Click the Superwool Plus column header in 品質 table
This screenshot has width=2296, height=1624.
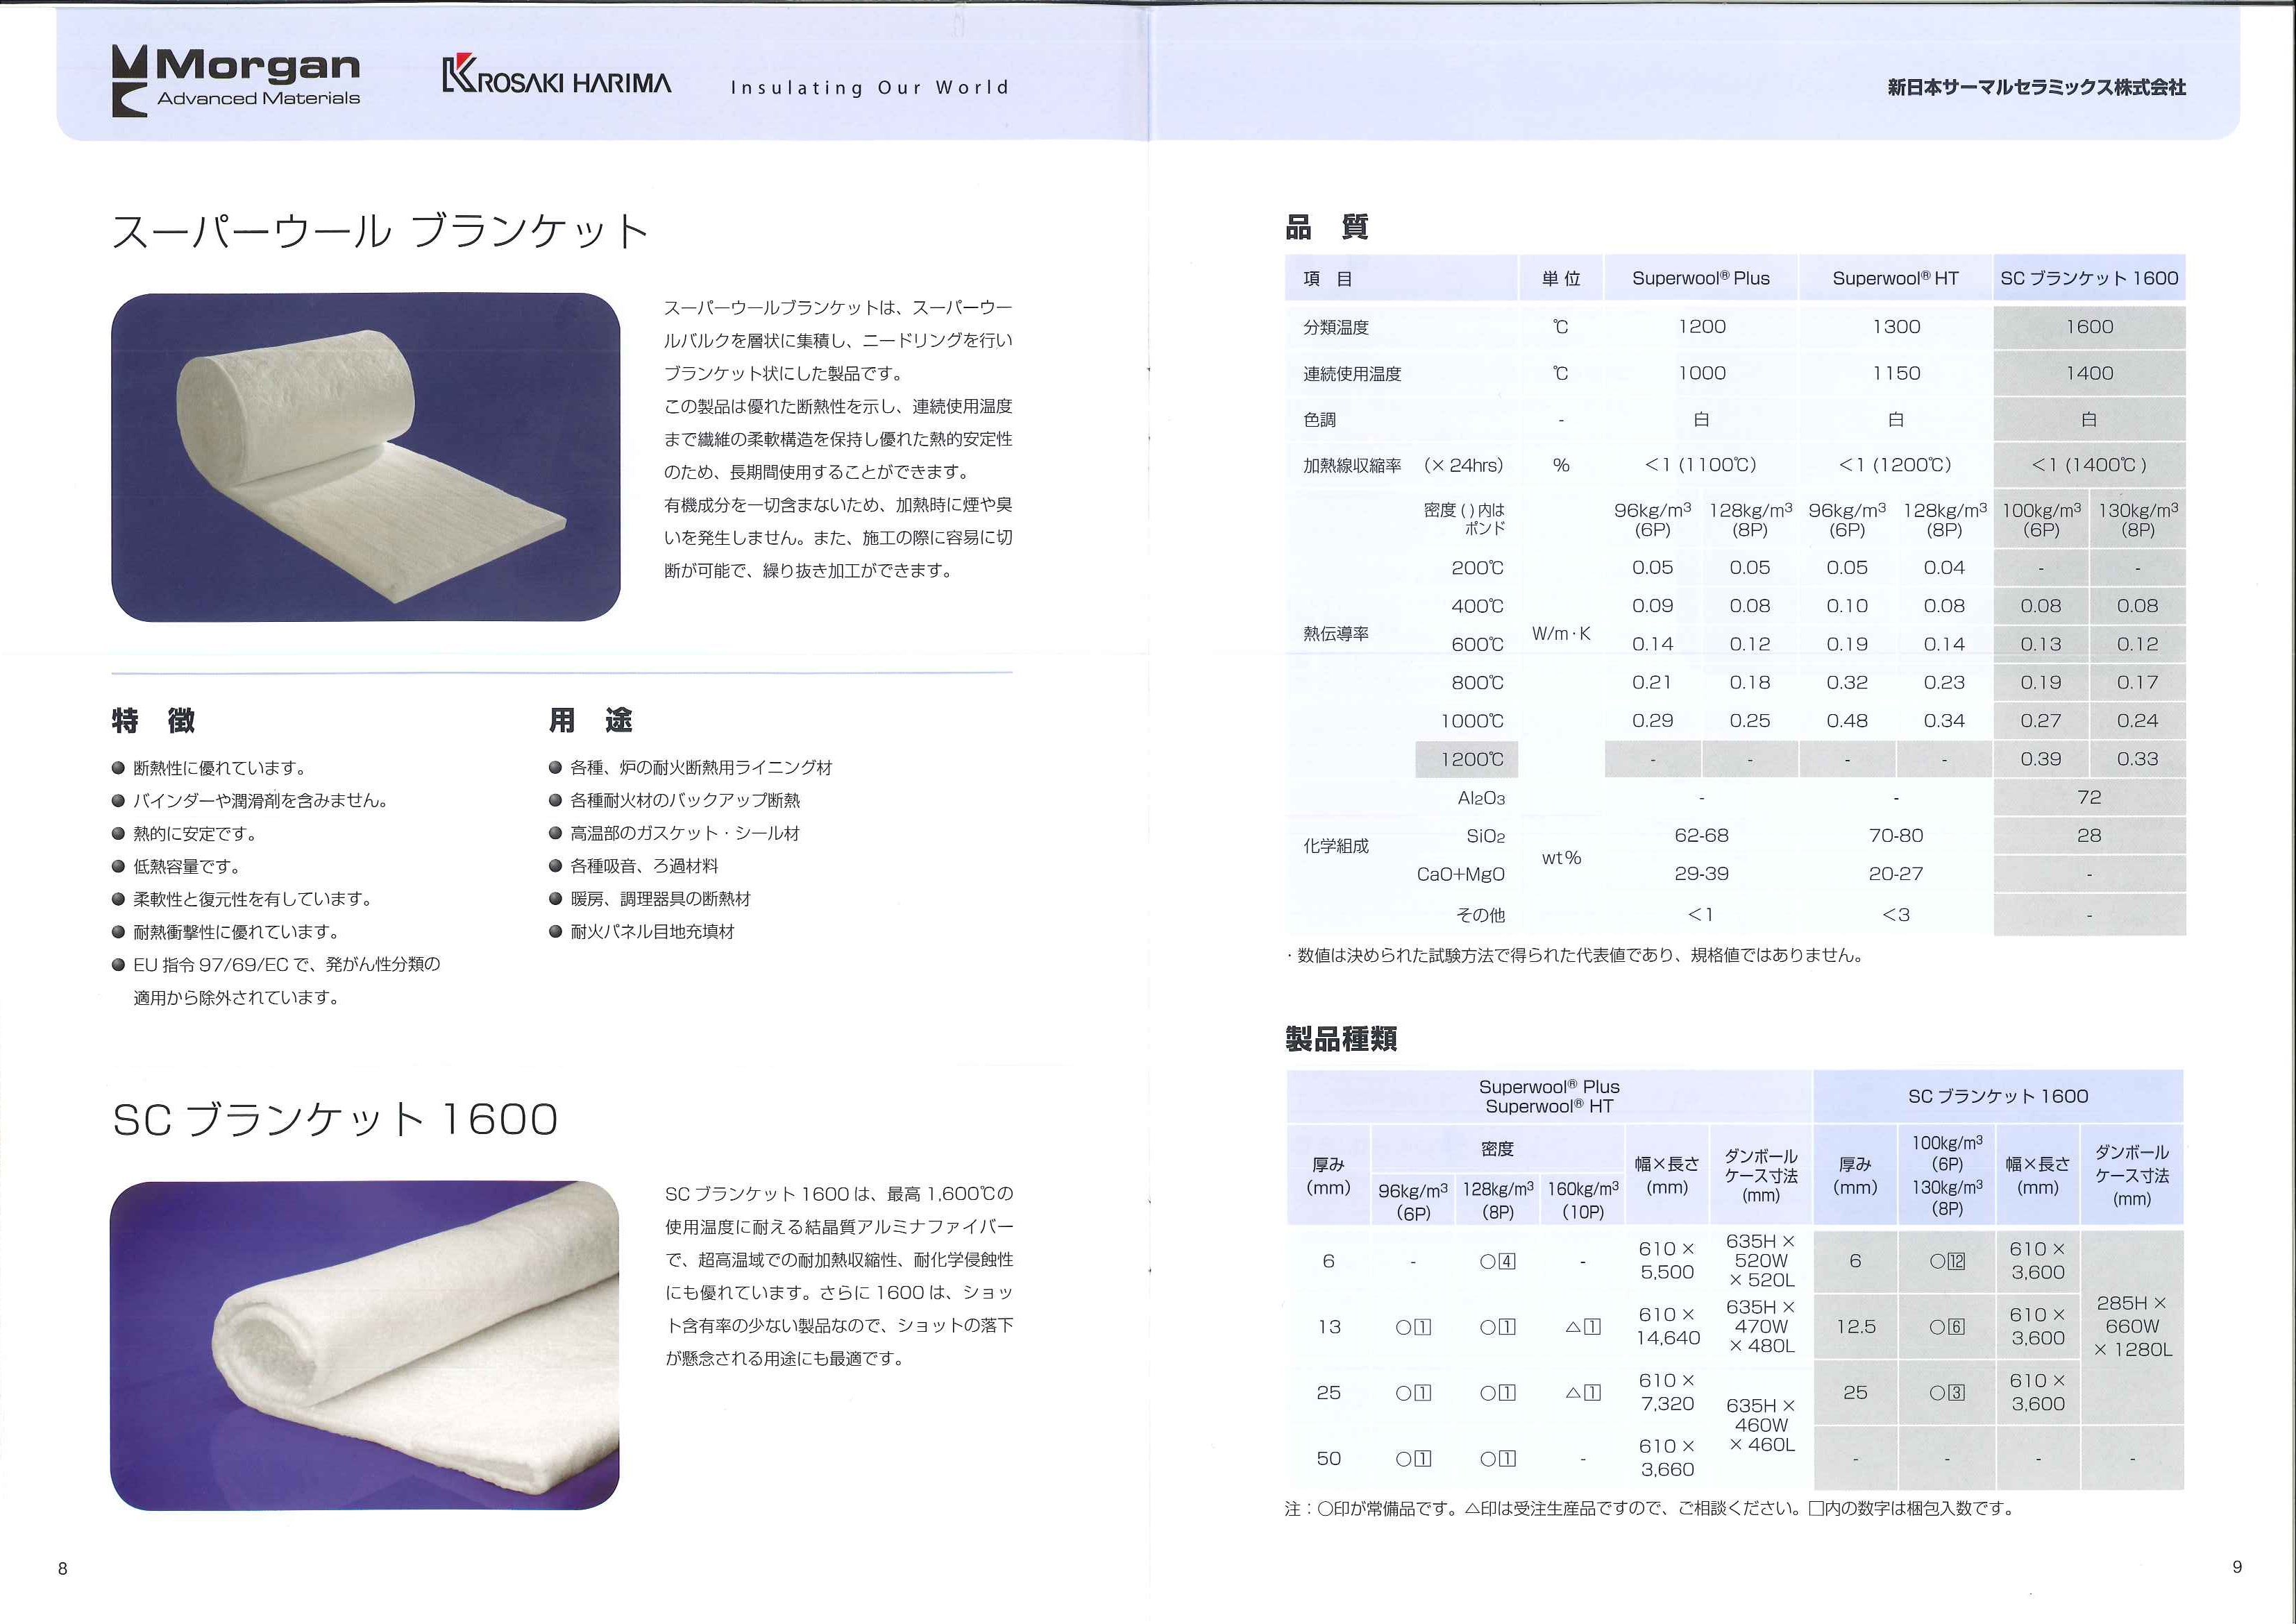[1700, 279]
